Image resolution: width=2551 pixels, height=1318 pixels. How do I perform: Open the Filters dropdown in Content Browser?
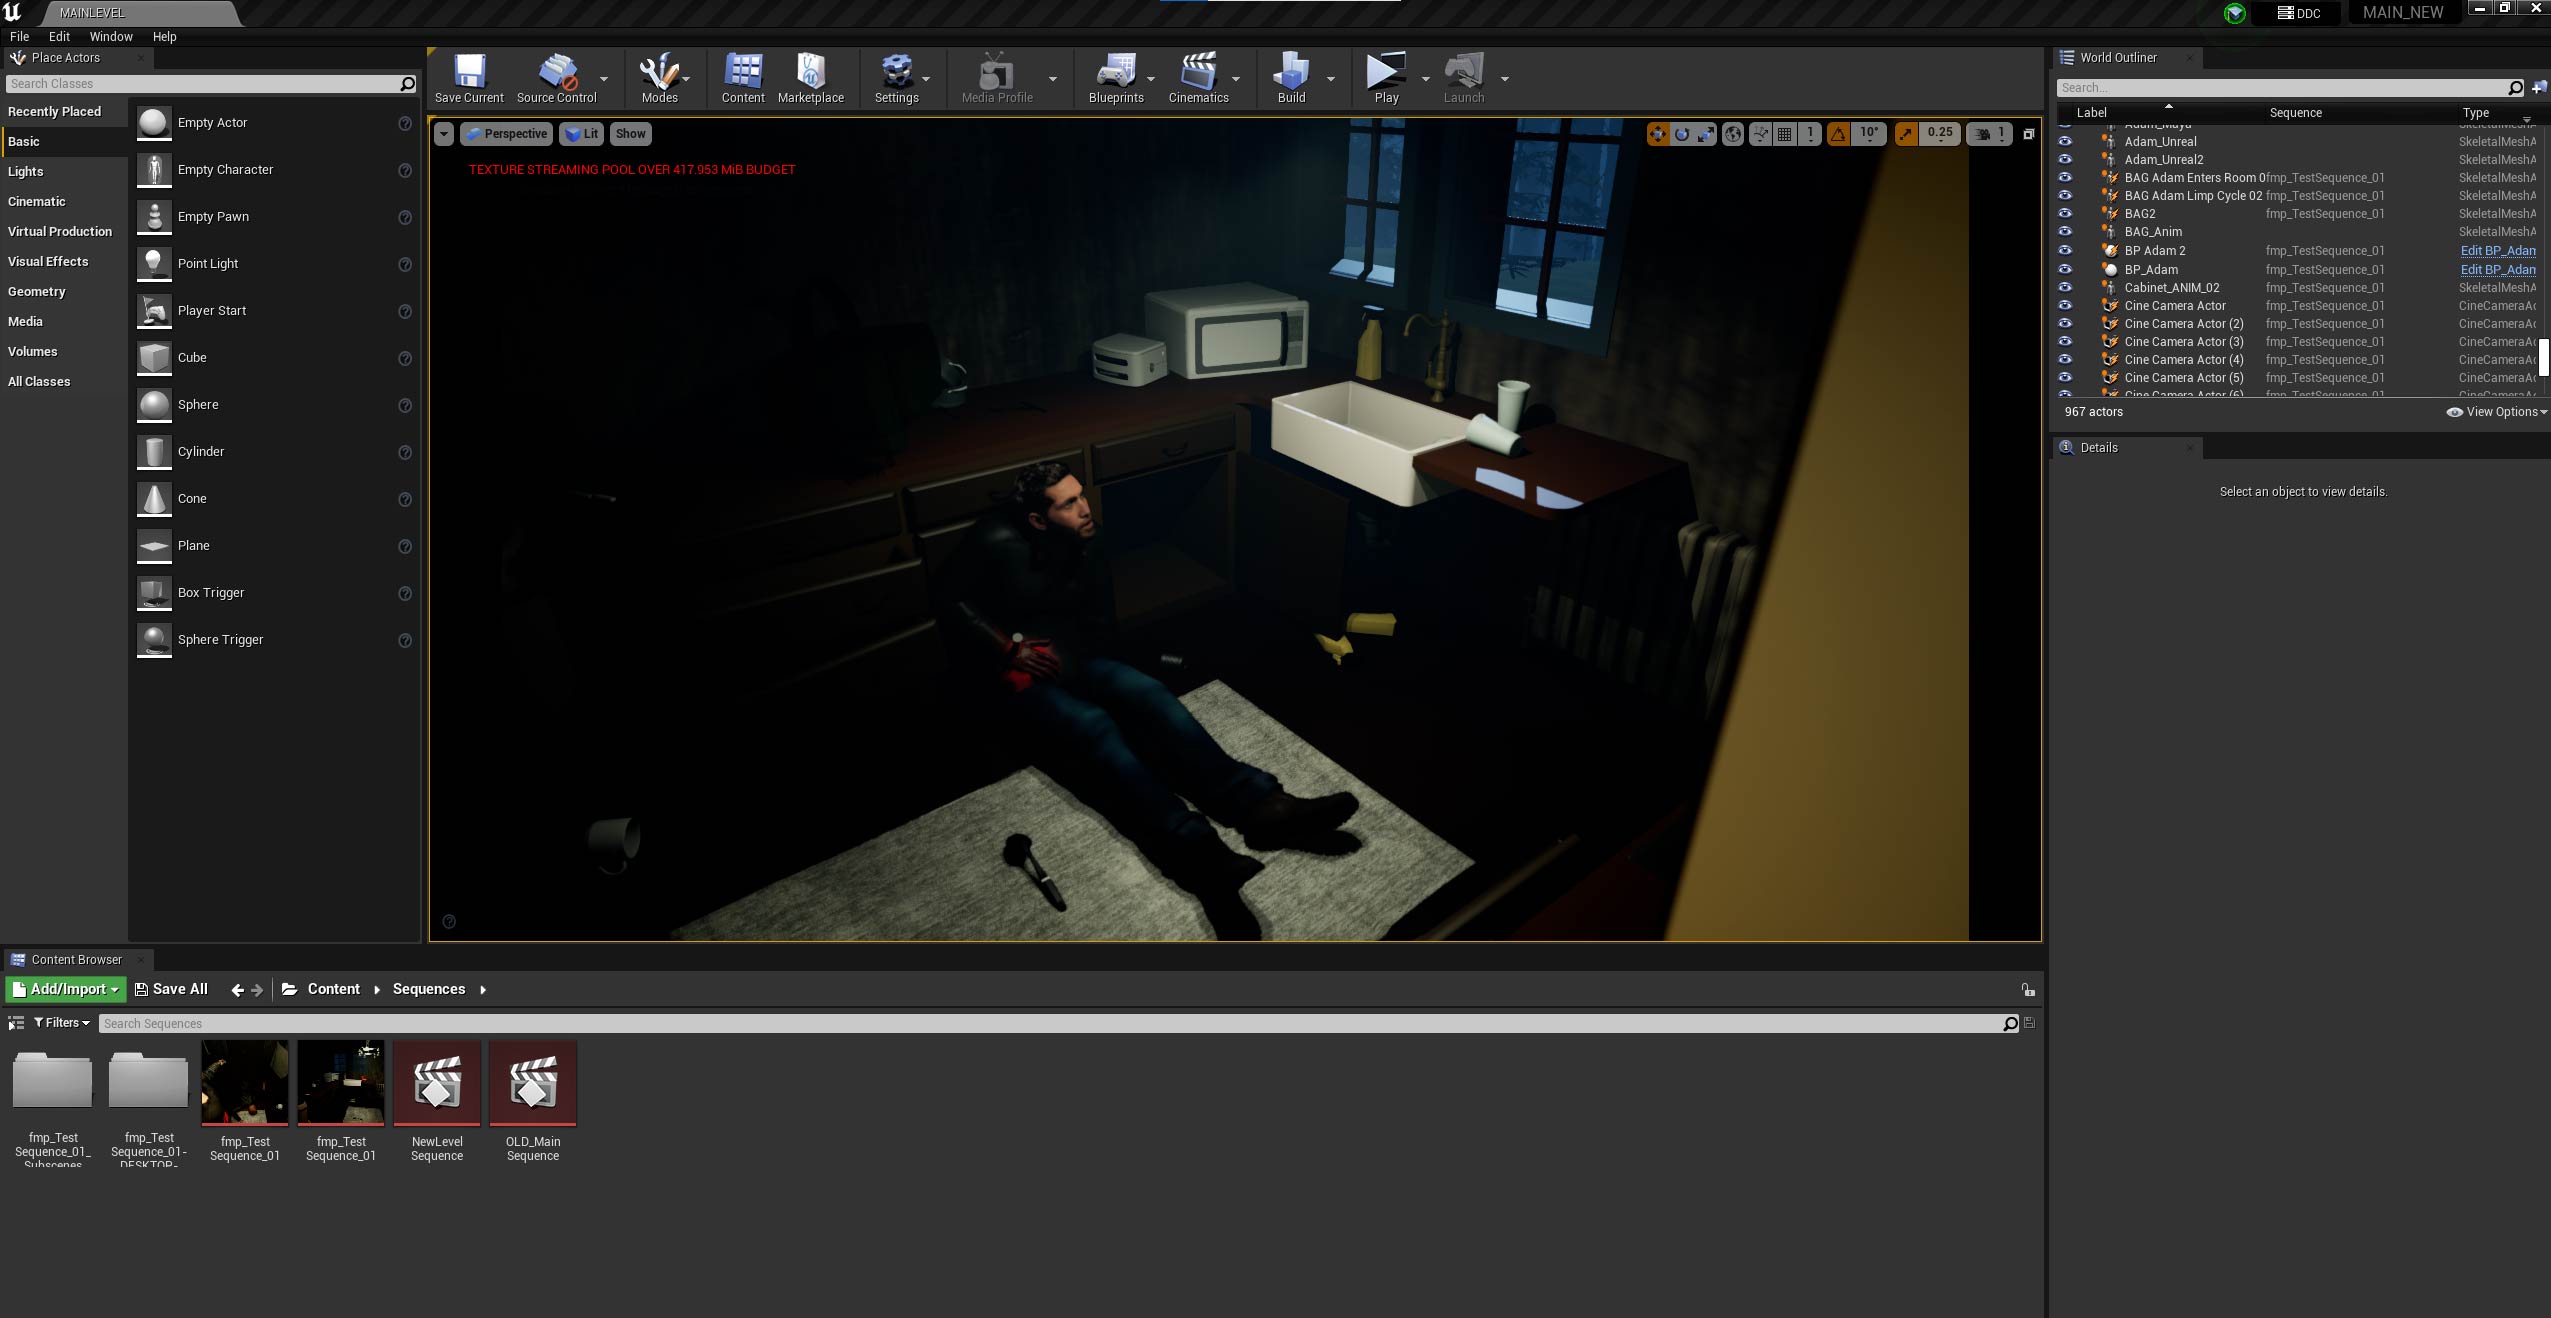62,1023
